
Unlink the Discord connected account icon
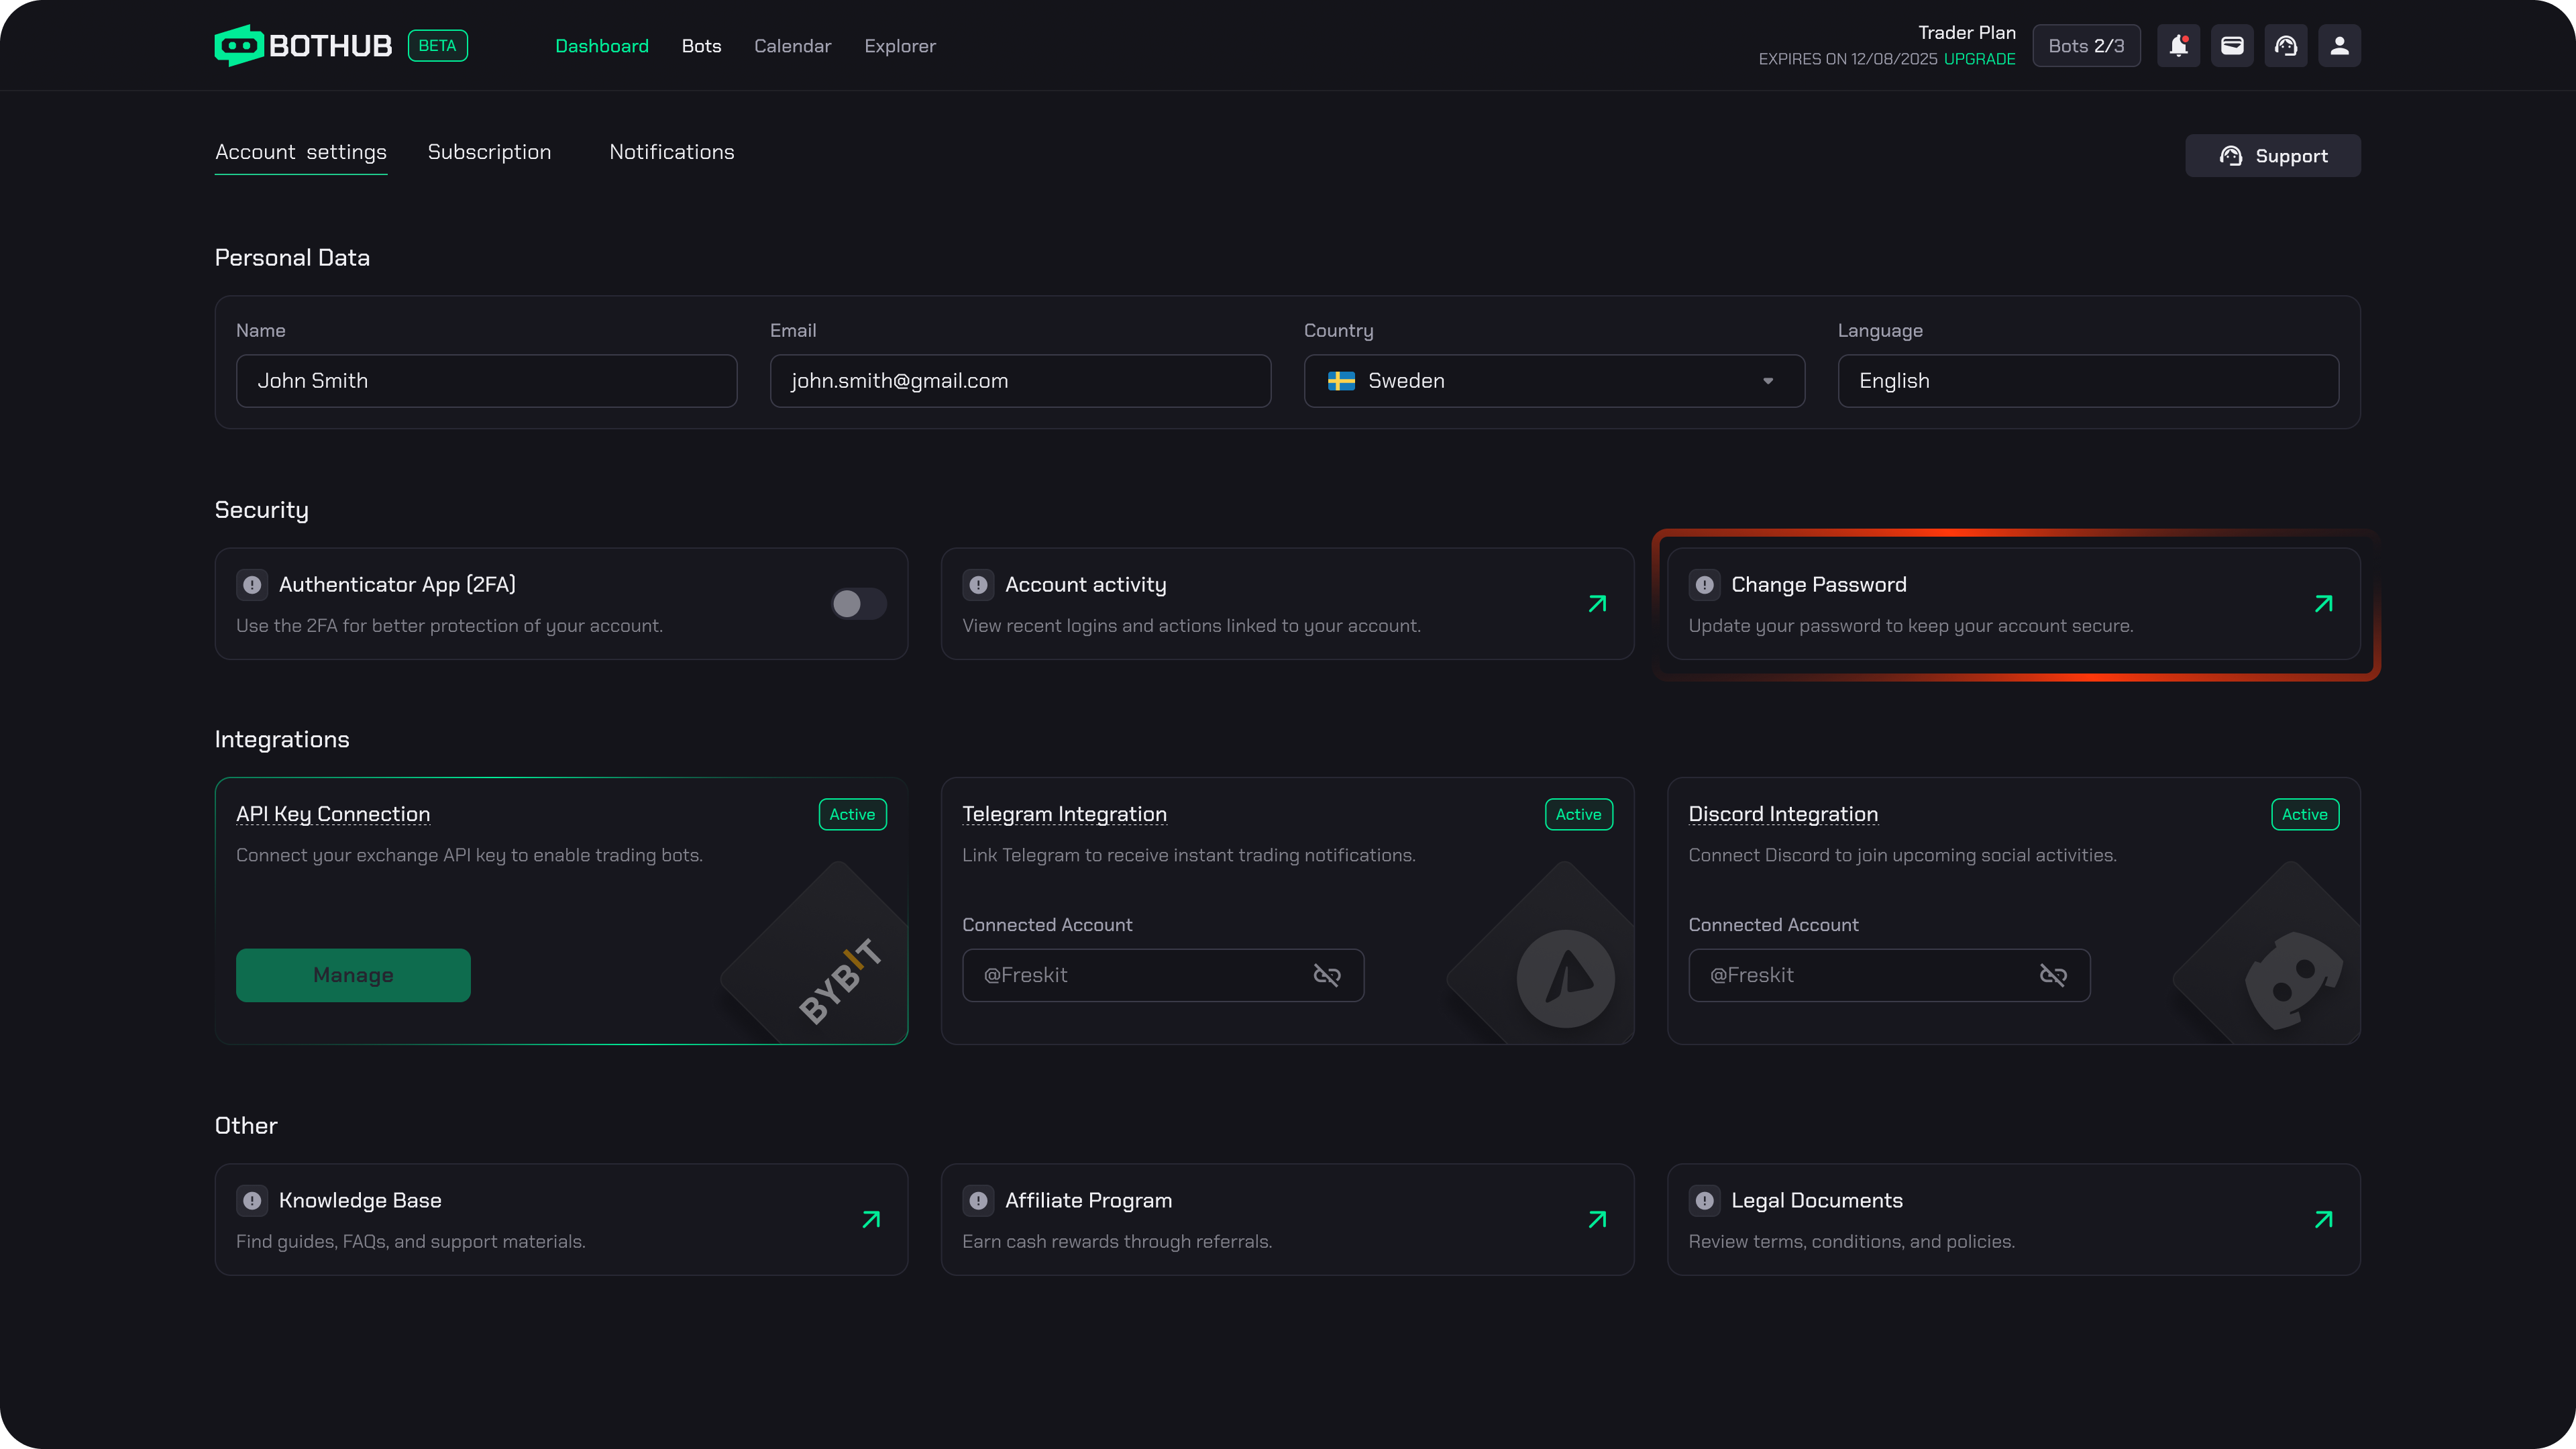(x=2053, y=975)
